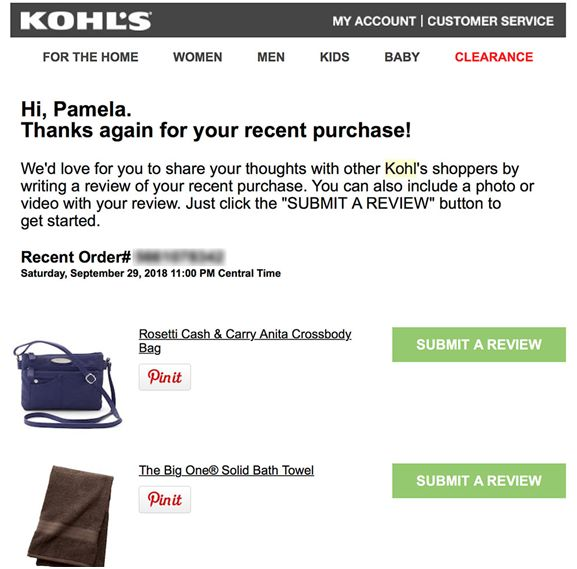Click the brown bath towel product image
Viewport: 577px width, 569px height.
pyautogui.click(x=71, y=516)
